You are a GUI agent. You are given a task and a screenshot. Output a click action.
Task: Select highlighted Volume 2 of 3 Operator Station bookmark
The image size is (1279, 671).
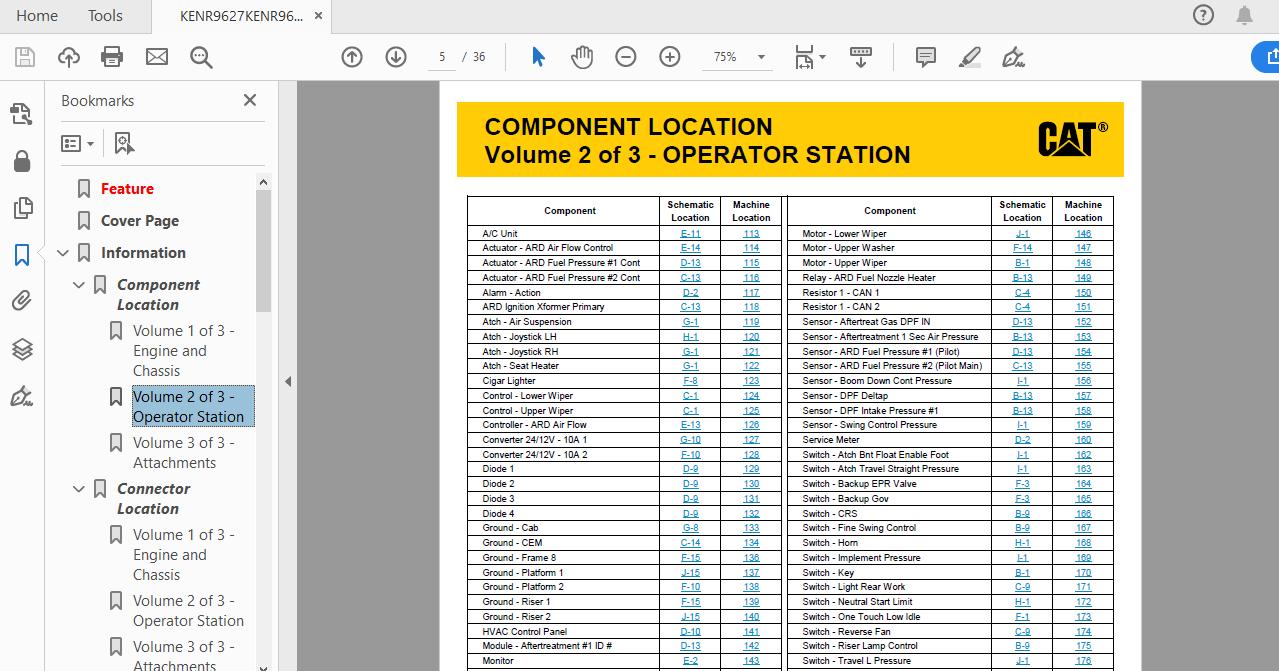click(x=193, y=407)
